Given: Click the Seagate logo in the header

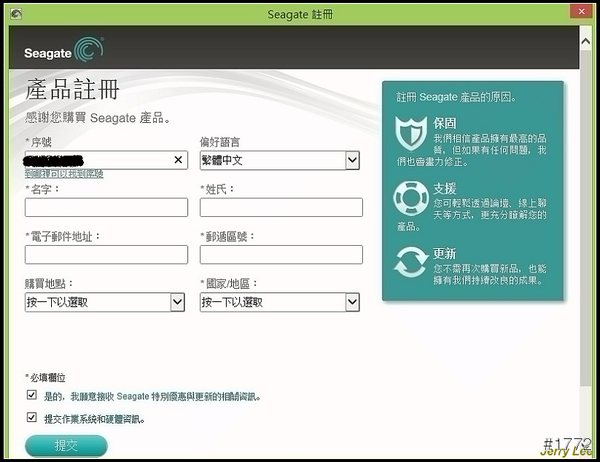Looking at the screenshot, I should (x=63, y=50).
